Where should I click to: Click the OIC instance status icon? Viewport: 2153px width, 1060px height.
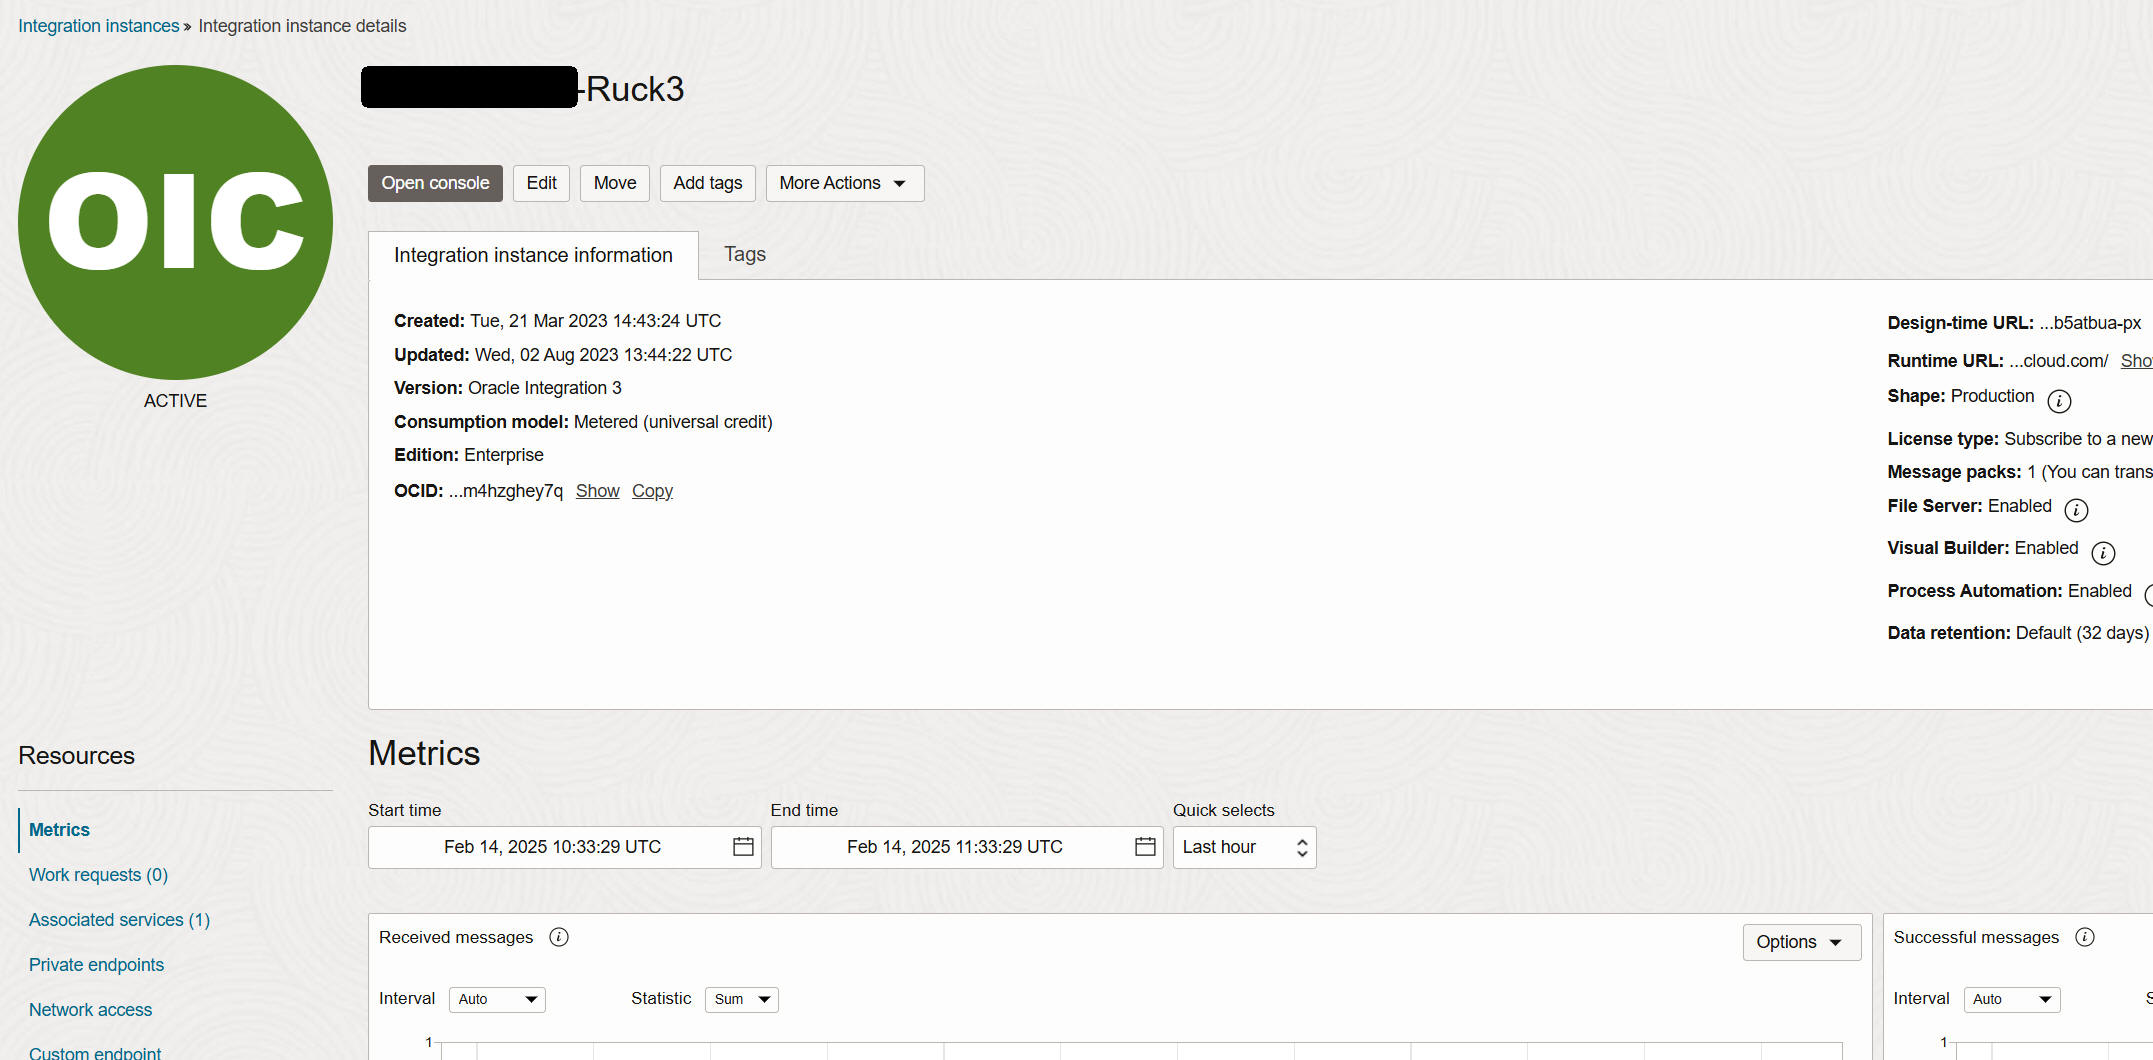pyautogui.click(x=175, y=222)
